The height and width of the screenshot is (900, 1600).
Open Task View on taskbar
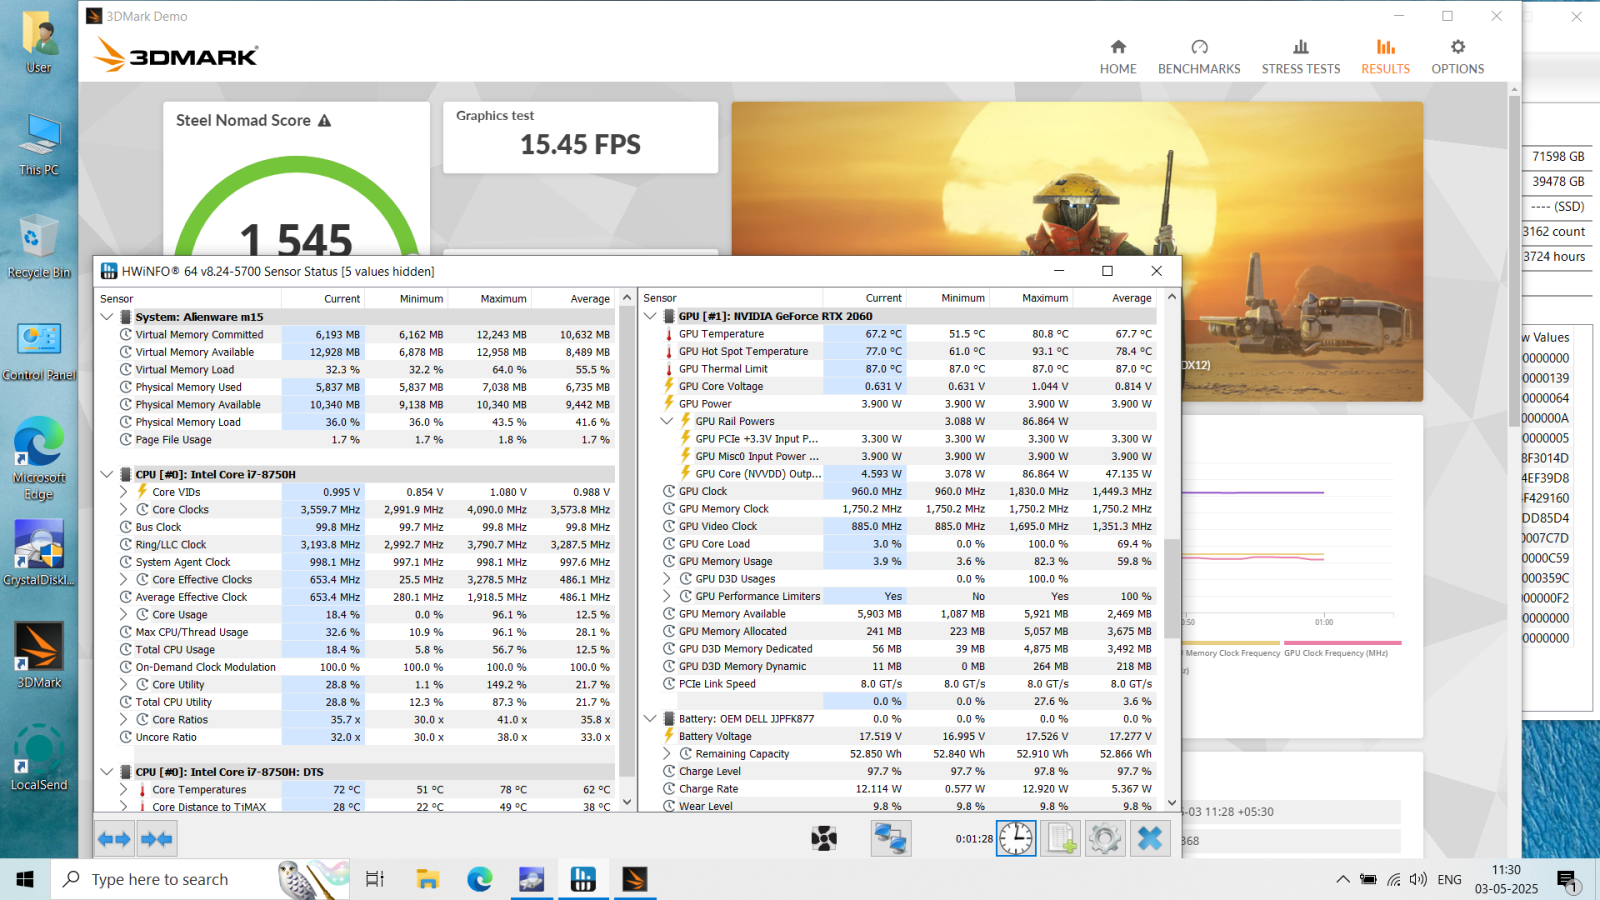tap(375, 879)
